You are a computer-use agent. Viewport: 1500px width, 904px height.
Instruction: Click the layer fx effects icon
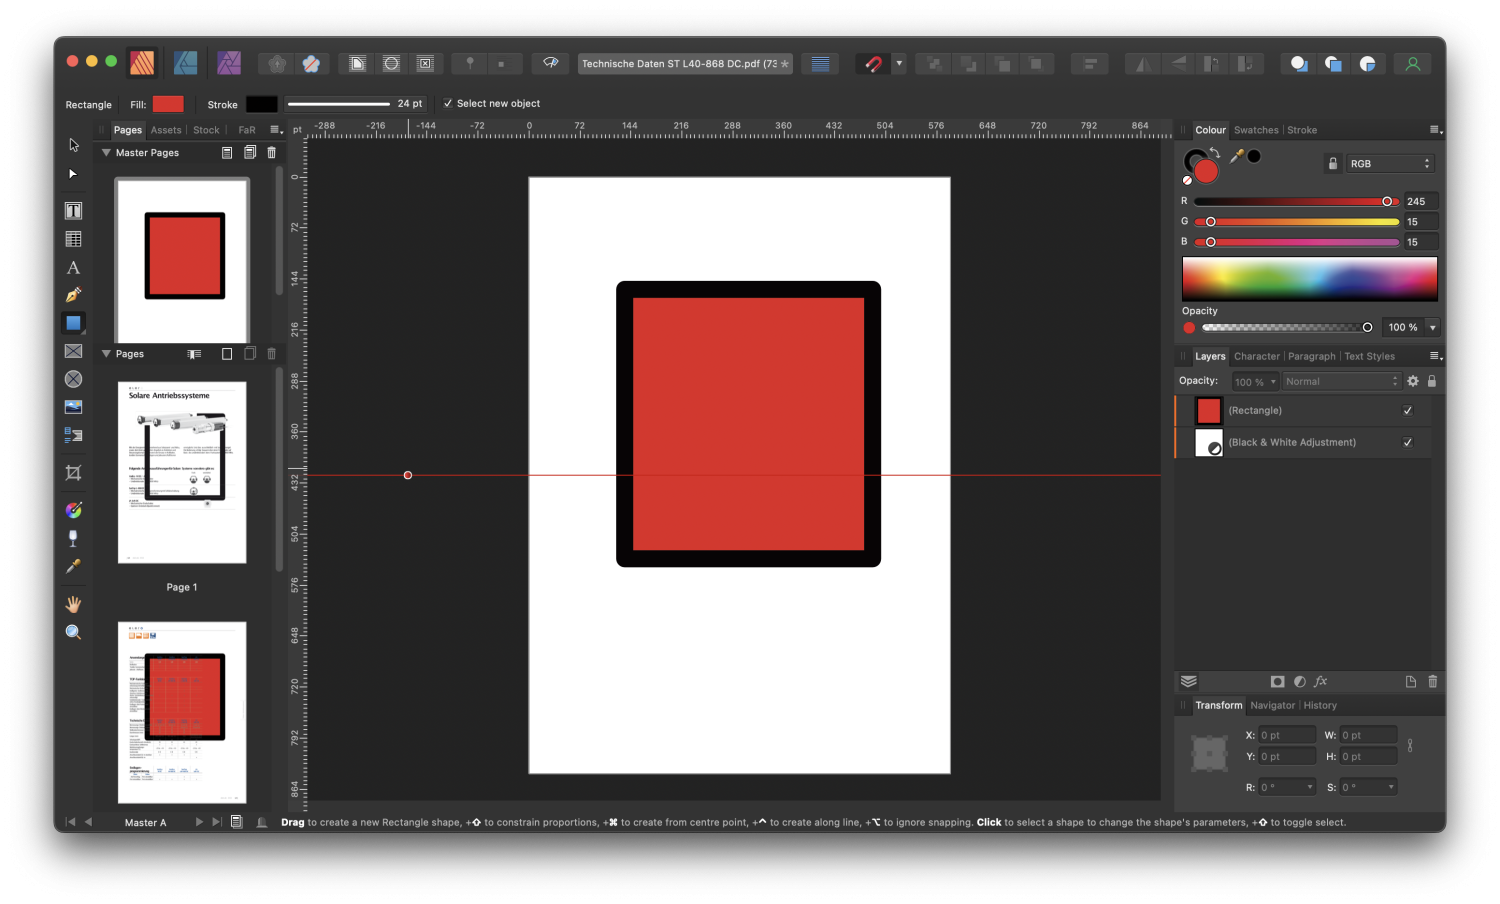click(x=1321, y=681)
